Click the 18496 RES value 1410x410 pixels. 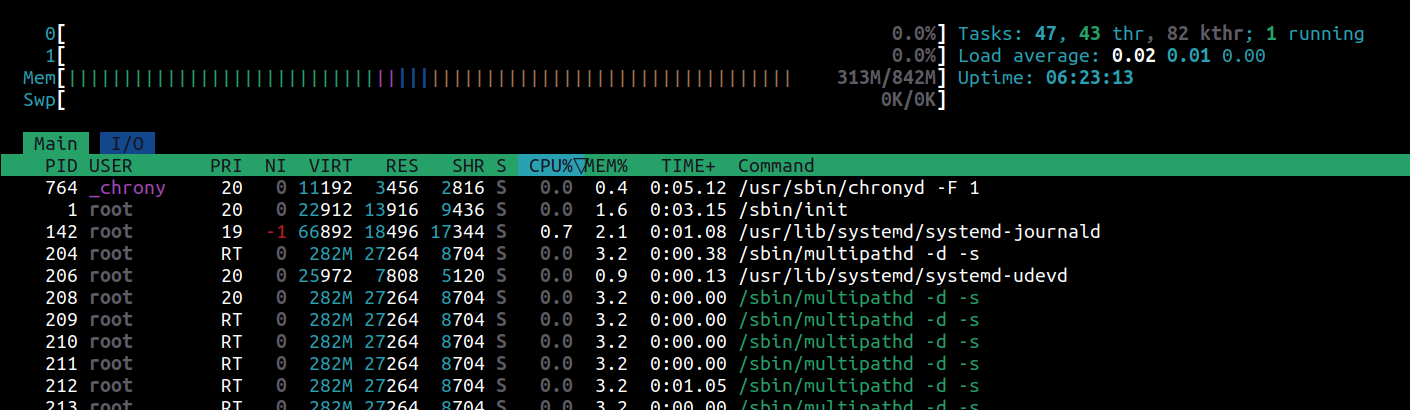[391, 232]
